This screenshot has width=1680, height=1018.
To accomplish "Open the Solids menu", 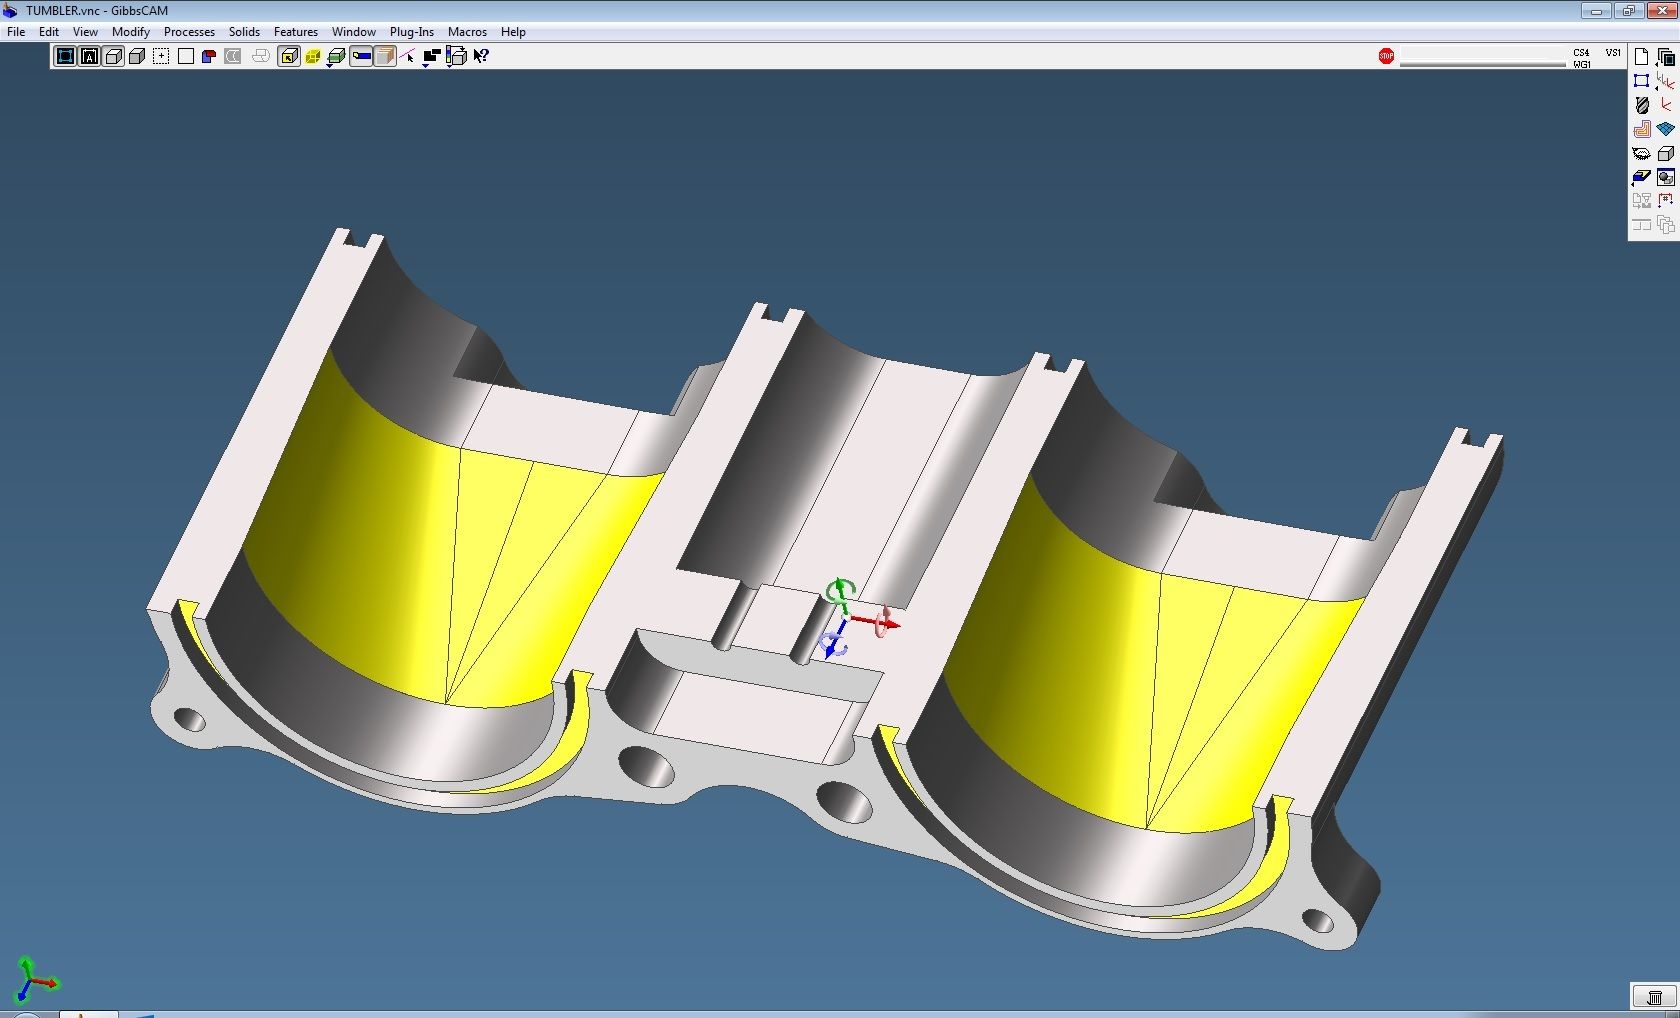I will click(244, 32).
